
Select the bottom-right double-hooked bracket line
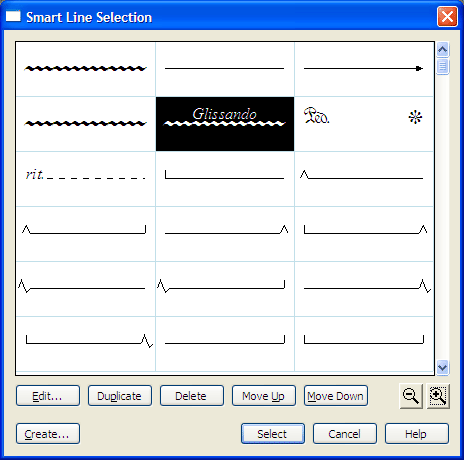(x=364, y=344)
